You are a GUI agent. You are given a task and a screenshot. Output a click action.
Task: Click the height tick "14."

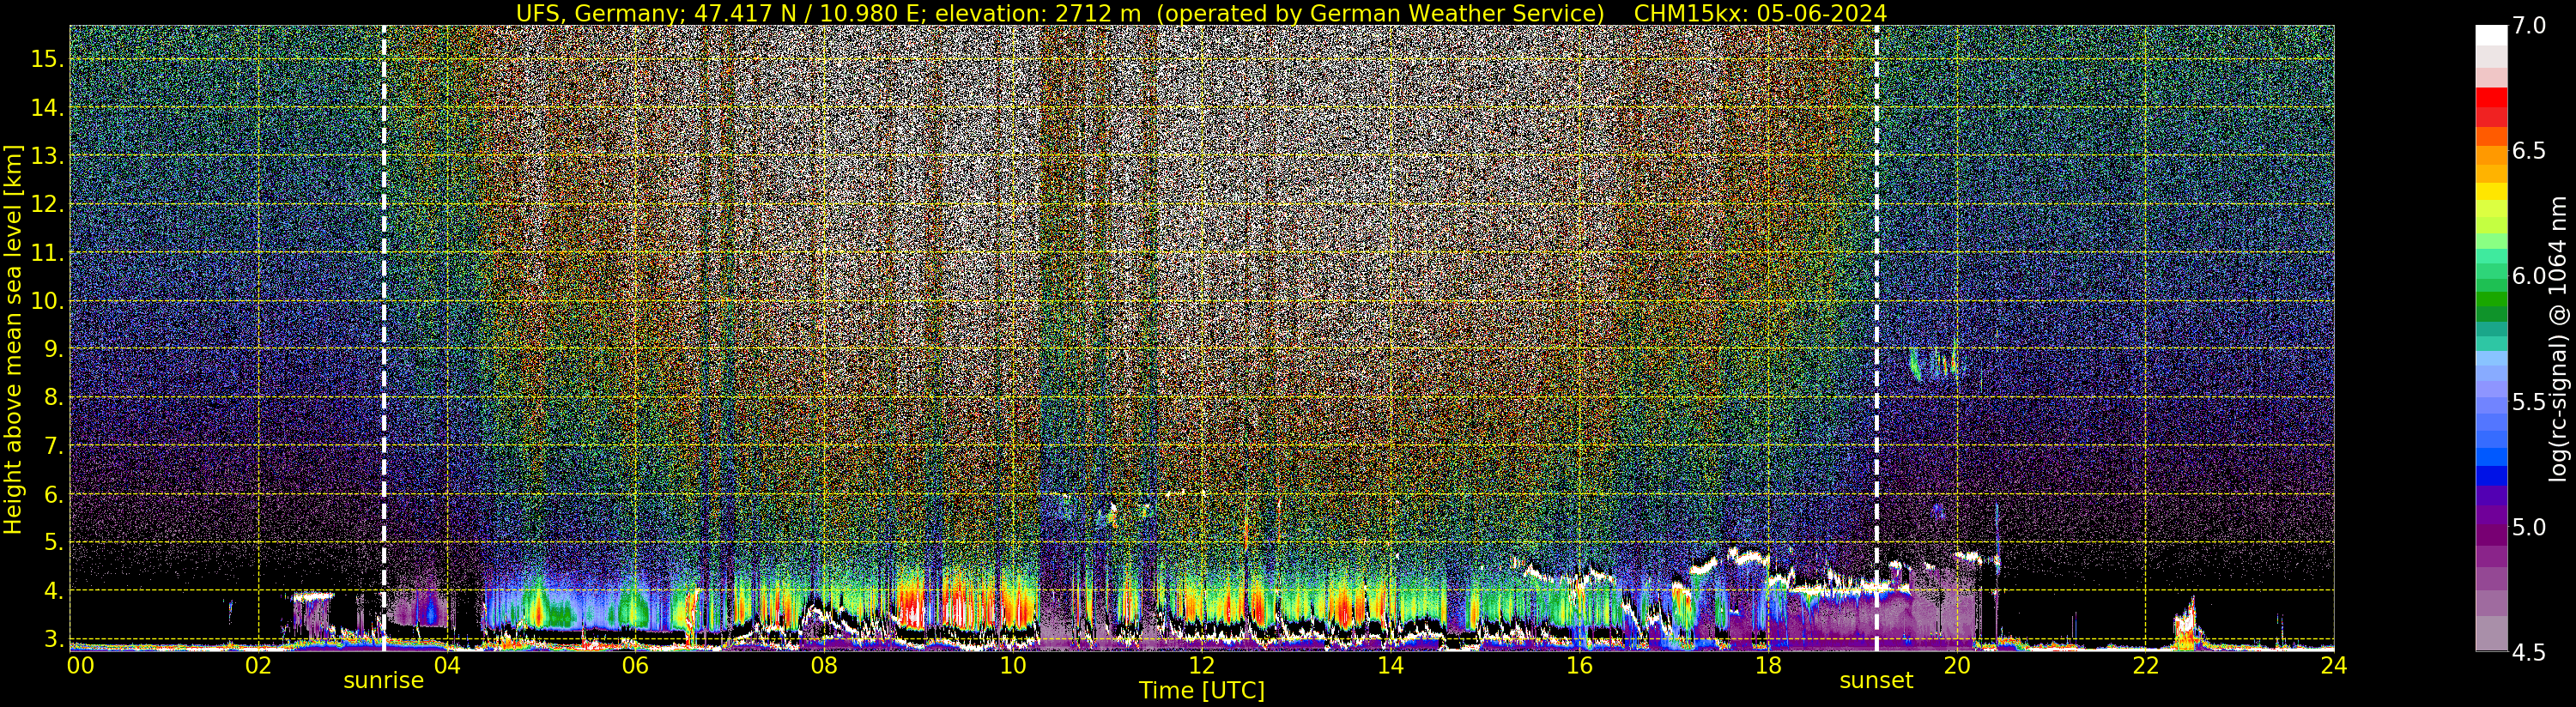(x=46, y=108)
